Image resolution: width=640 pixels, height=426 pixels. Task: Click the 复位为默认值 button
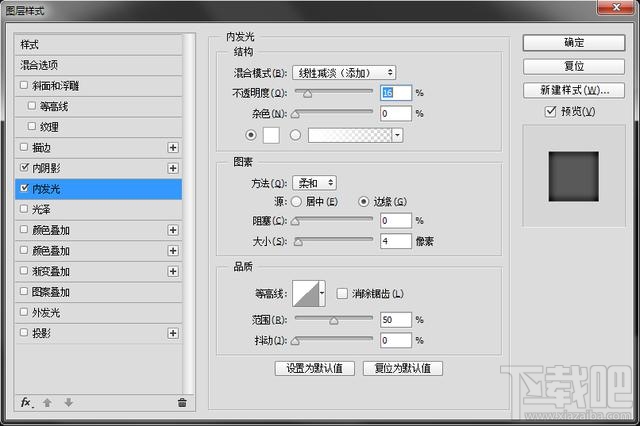coord(403,368)
